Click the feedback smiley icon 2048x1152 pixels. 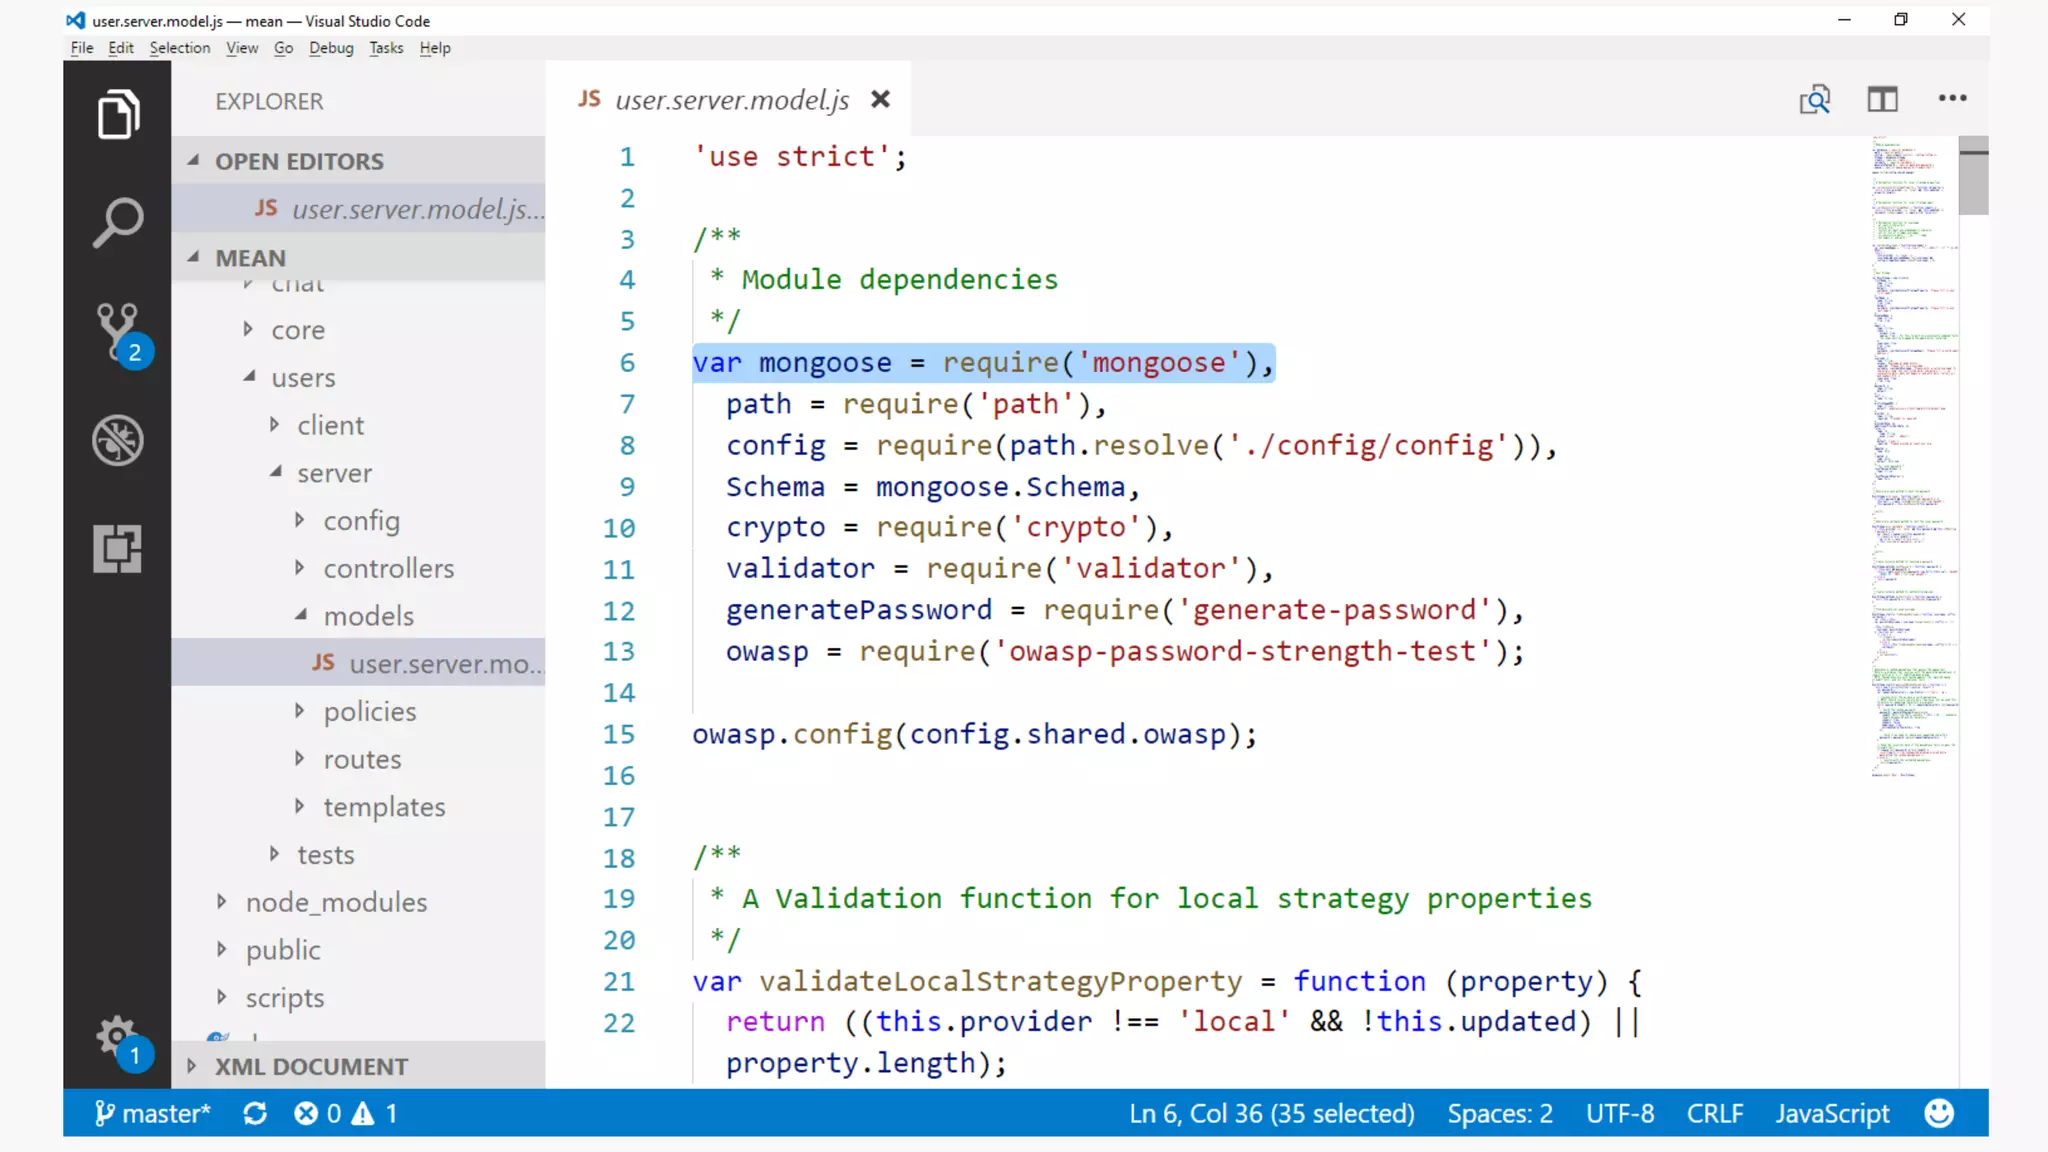(x=1938, y=1113)
